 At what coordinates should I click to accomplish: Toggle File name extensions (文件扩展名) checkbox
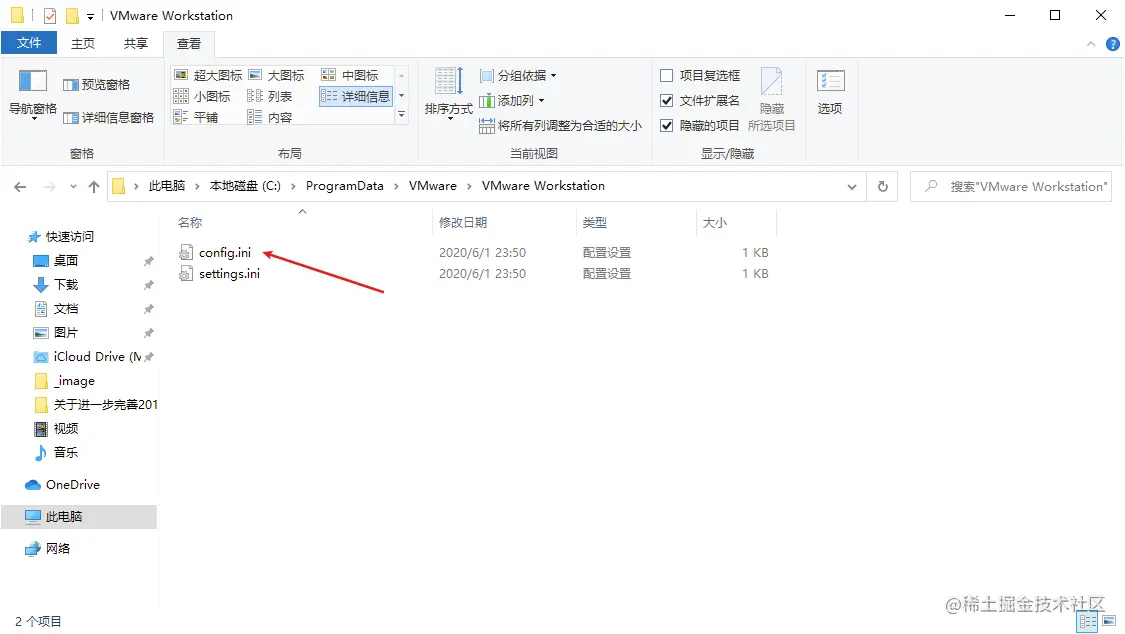(x=700, y=100)
